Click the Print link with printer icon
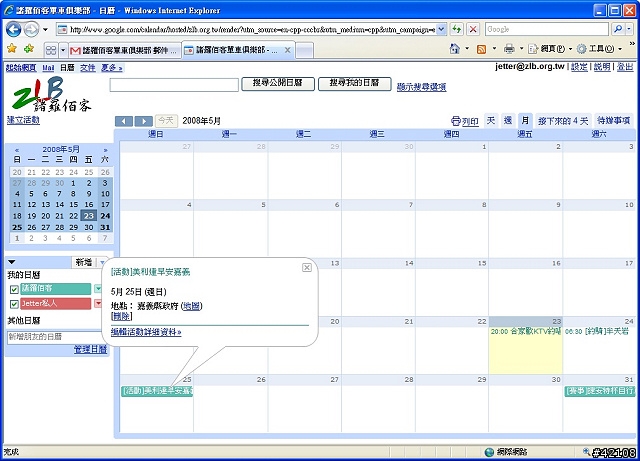 pyautogui.click(x=464, y=121)
